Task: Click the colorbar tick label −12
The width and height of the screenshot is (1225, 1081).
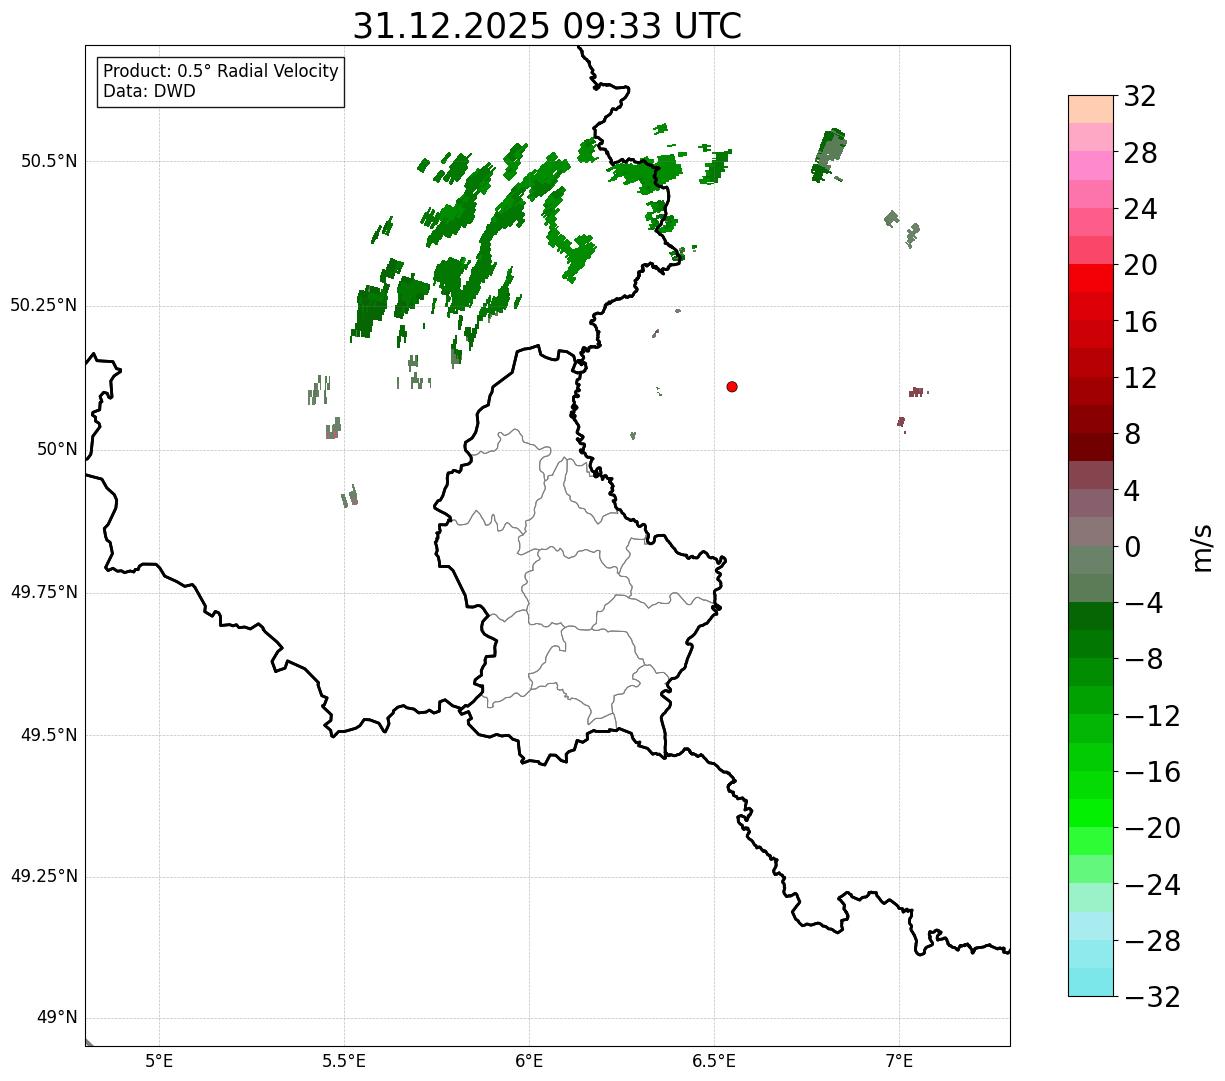Action: 1152,716
